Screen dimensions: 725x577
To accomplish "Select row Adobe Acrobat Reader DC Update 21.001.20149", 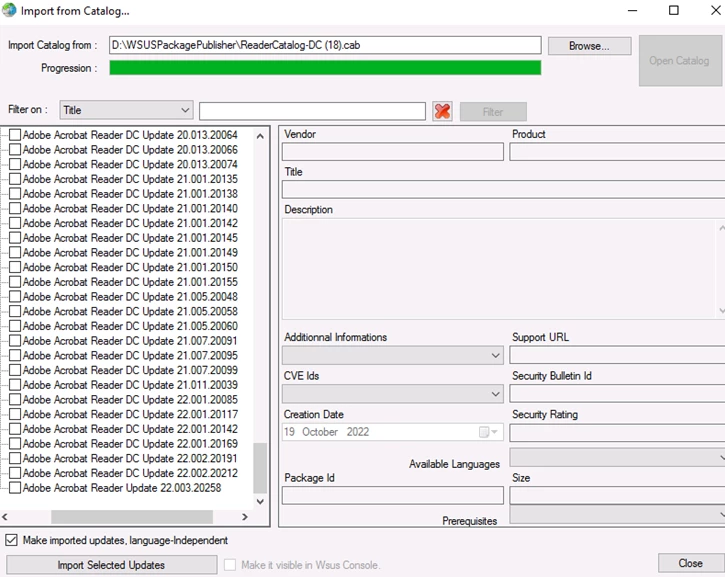I will pyautogui.click(x=130, y=252).
